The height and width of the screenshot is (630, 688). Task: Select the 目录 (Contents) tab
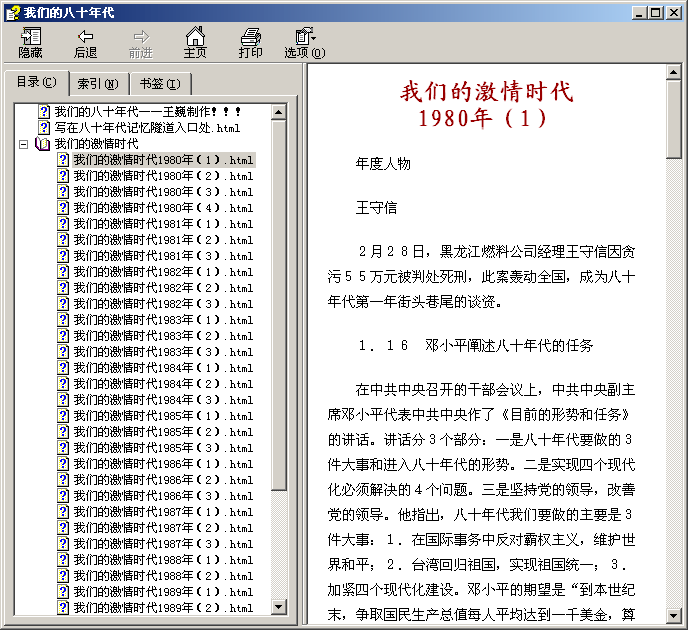pos(36,82)
